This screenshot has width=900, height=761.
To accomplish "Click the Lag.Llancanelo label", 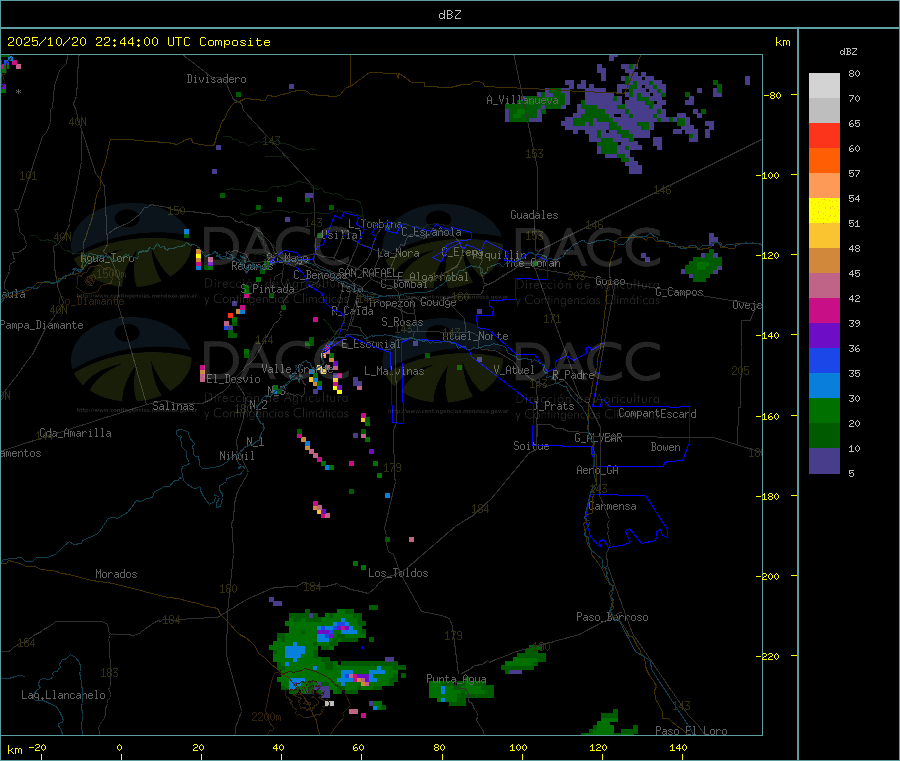I will click(x=64, y=695).
